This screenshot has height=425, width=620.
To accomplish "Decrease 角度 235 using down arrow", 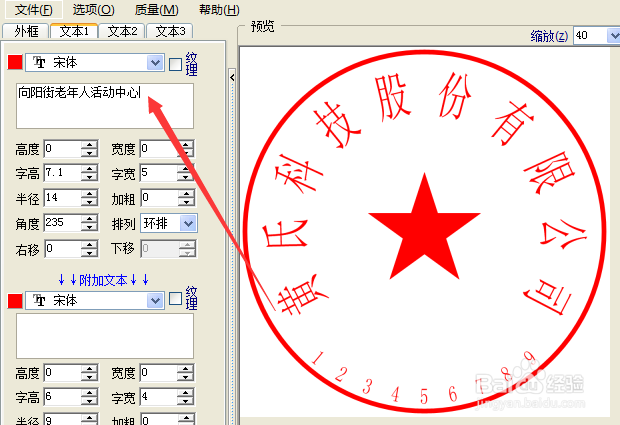I will point(90,228).
